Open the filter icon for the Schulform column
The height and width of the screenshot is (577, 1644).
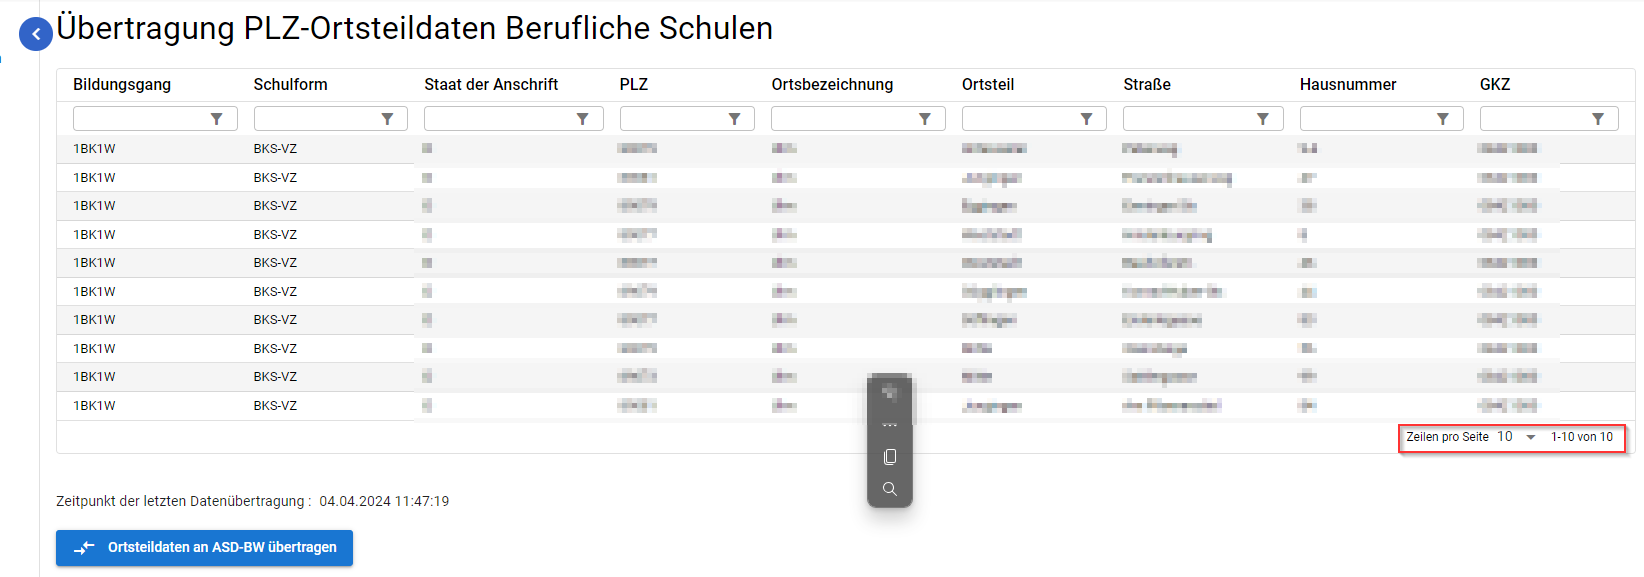[388, 118]
